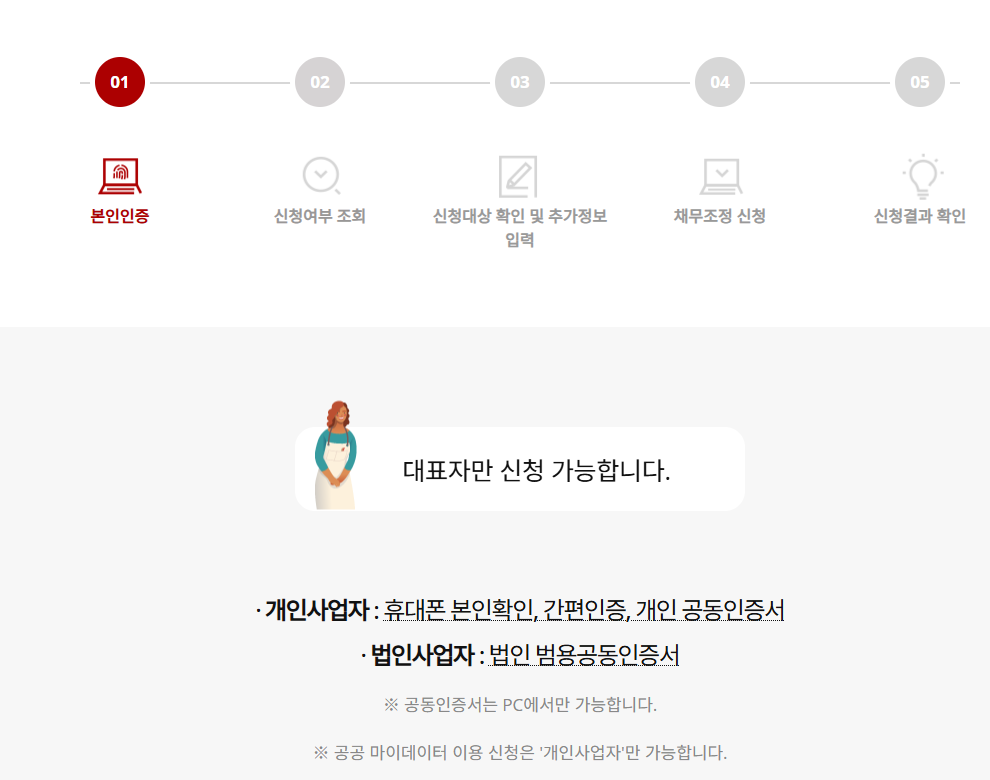Click the woman in apron illustration
This screenshot has height=780, width=990.
(x=336, y=455)
